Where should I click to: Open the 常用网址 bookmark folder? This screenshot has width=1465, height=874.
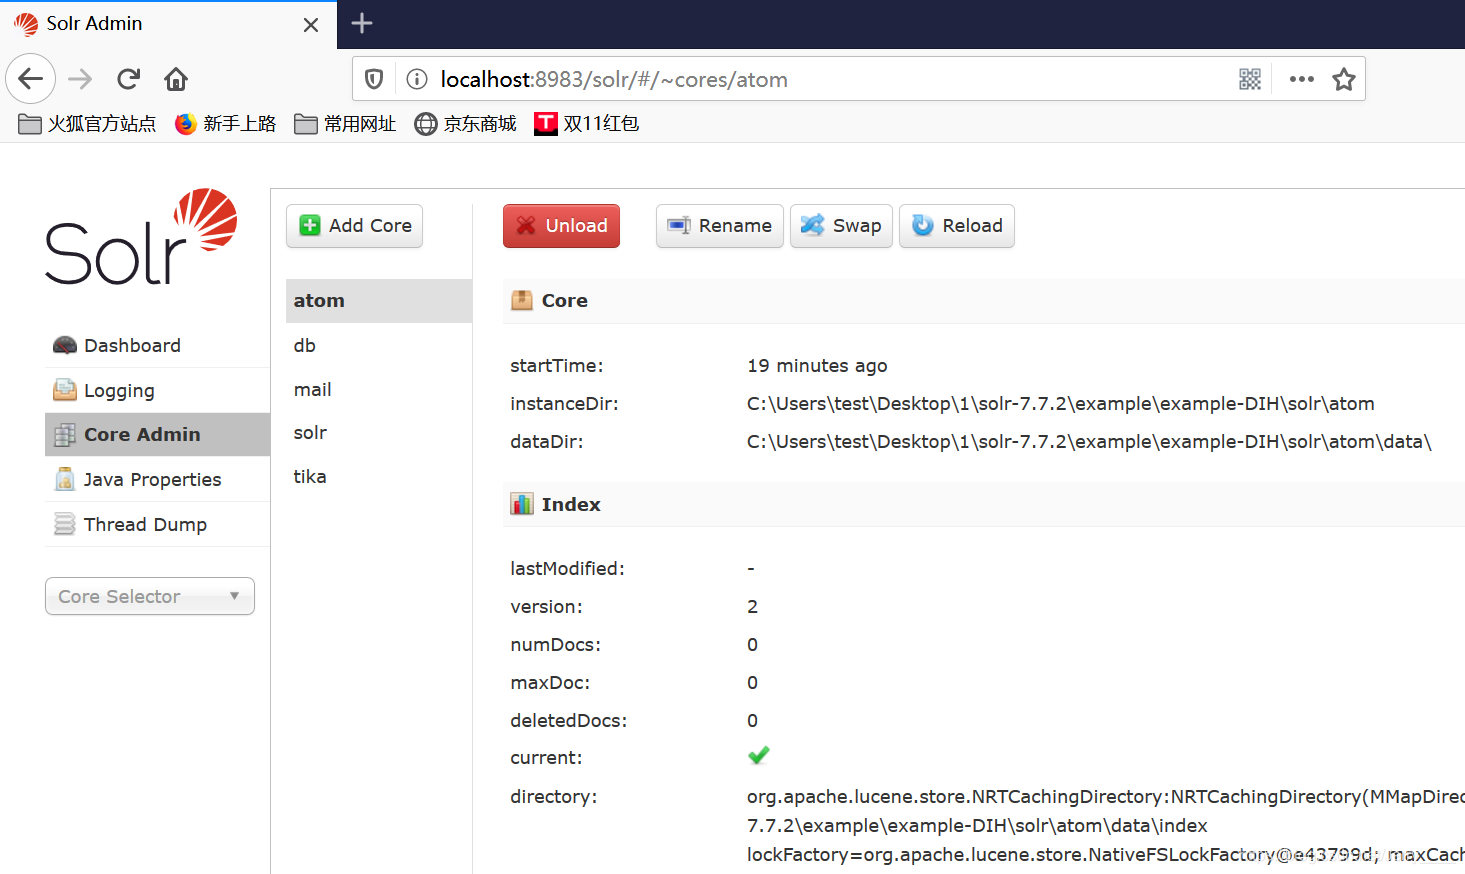pyautogui.click(x=345, y=124)
